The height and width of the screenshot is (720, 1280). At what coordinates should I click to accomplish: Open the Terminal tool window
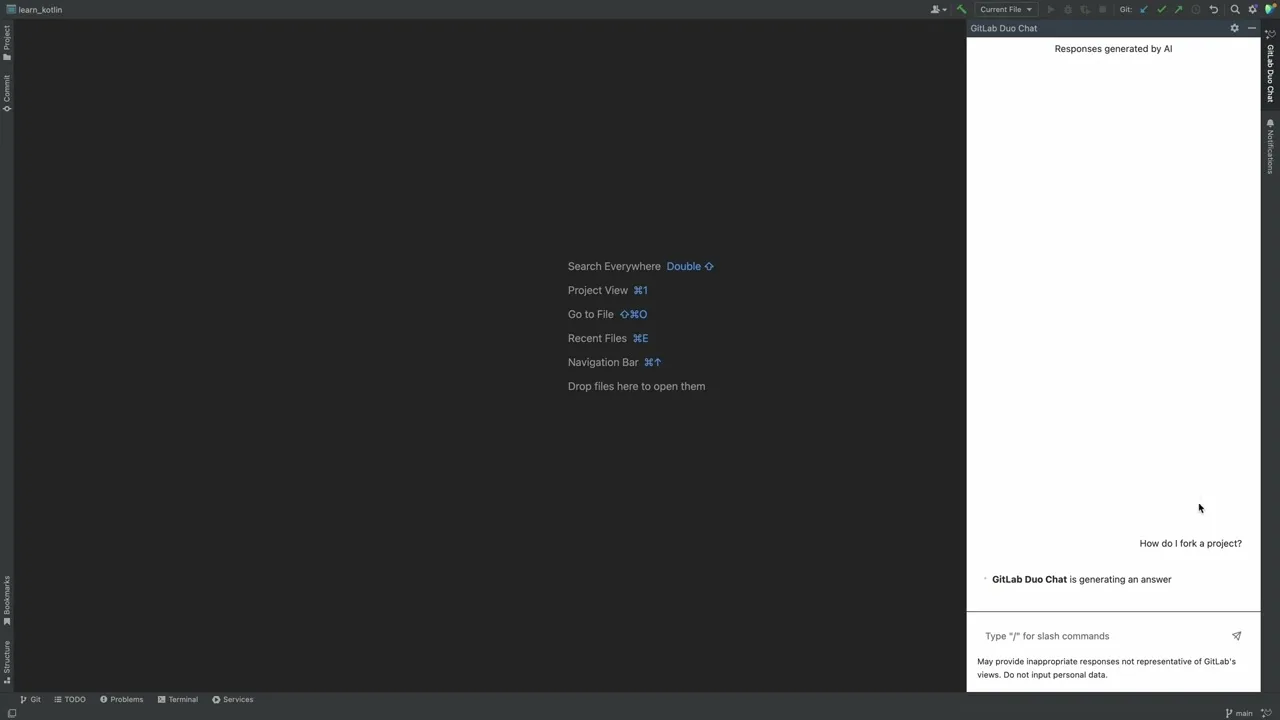tap(178, 700)
